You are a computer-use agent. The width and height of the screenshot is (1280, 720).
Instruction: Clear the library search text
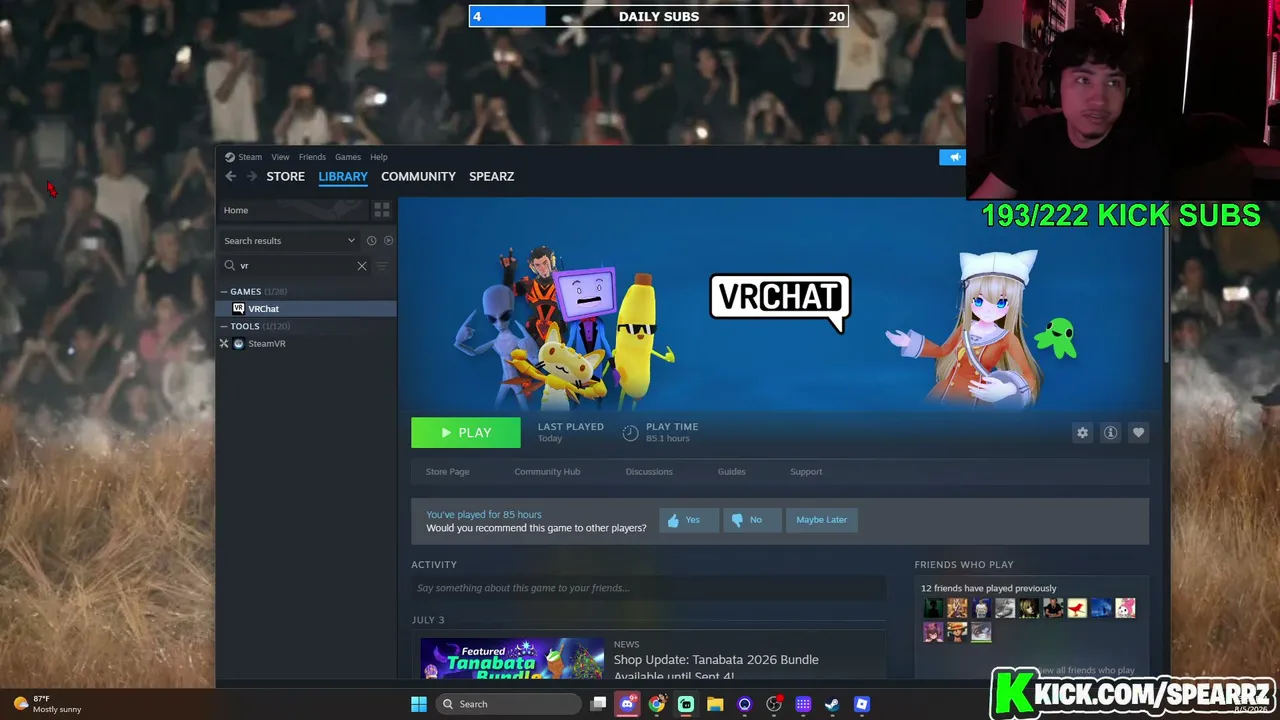click(x=362, y=266)
